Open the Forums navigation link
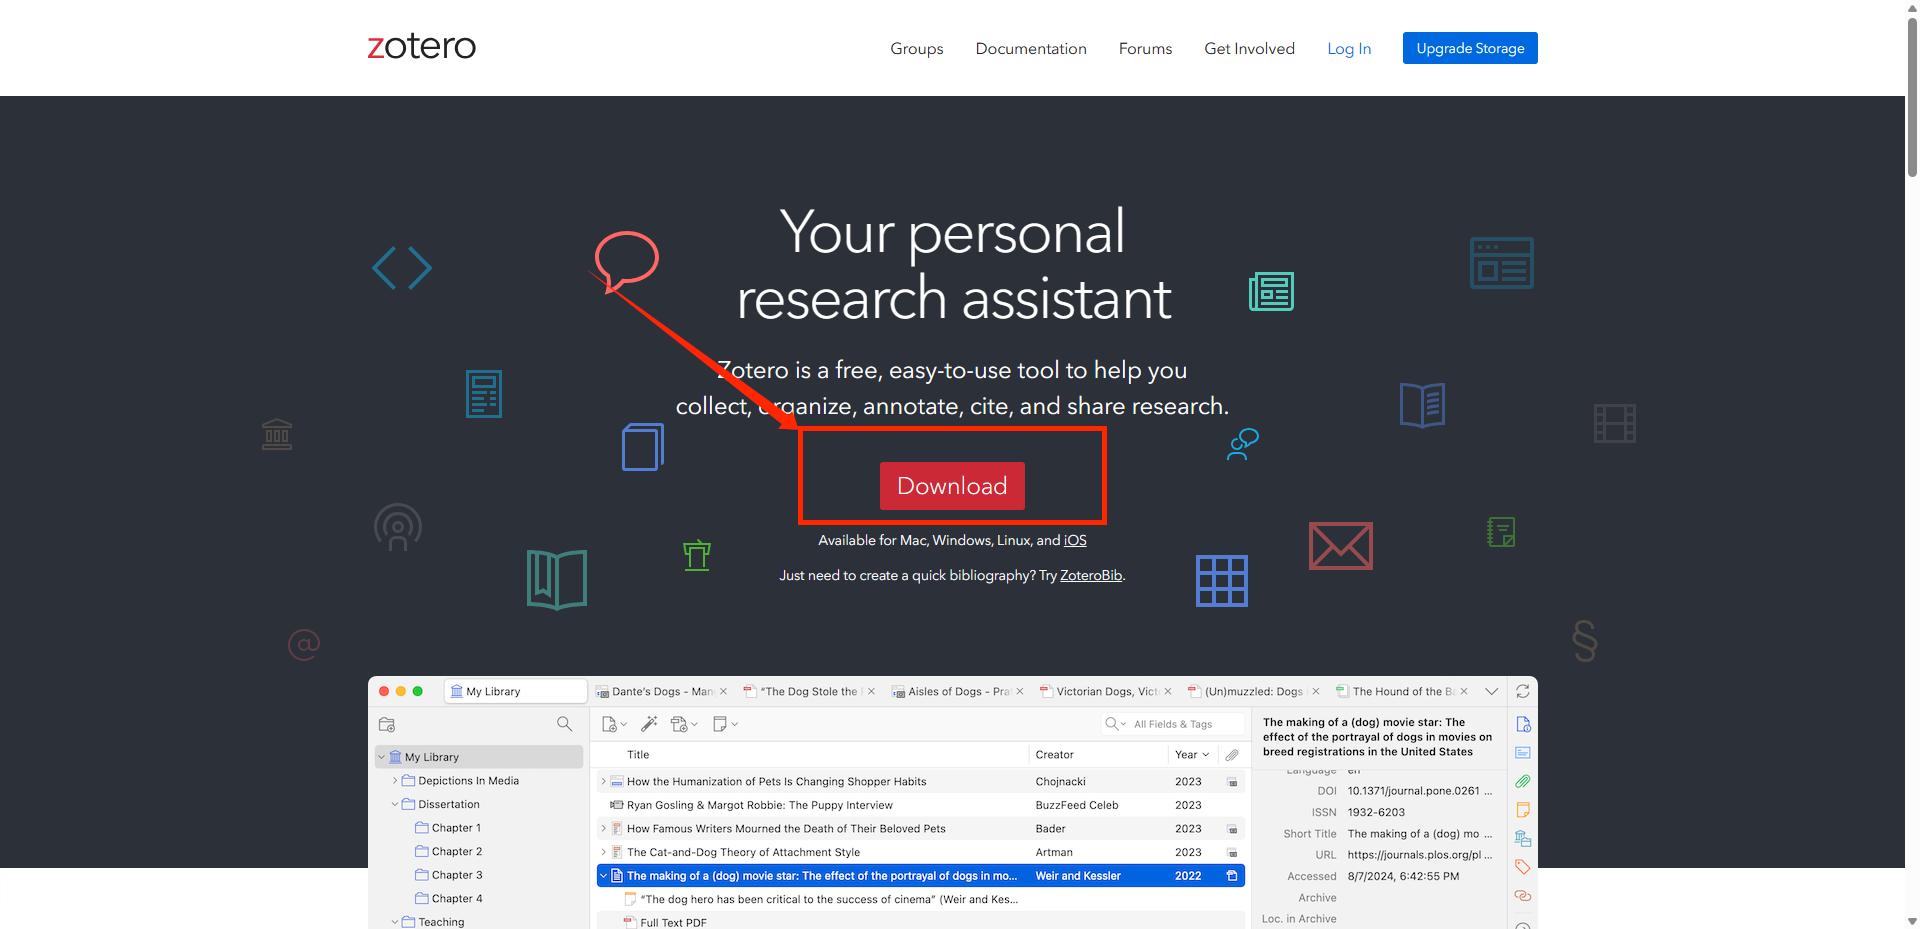This screenshot has width=1920, height=929. [x=1145, y=49]
